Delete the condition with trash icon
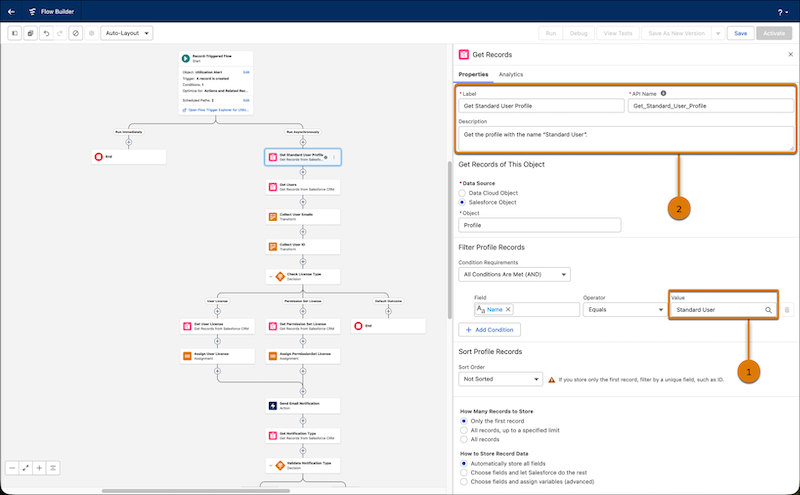 [x=787, y=310]
